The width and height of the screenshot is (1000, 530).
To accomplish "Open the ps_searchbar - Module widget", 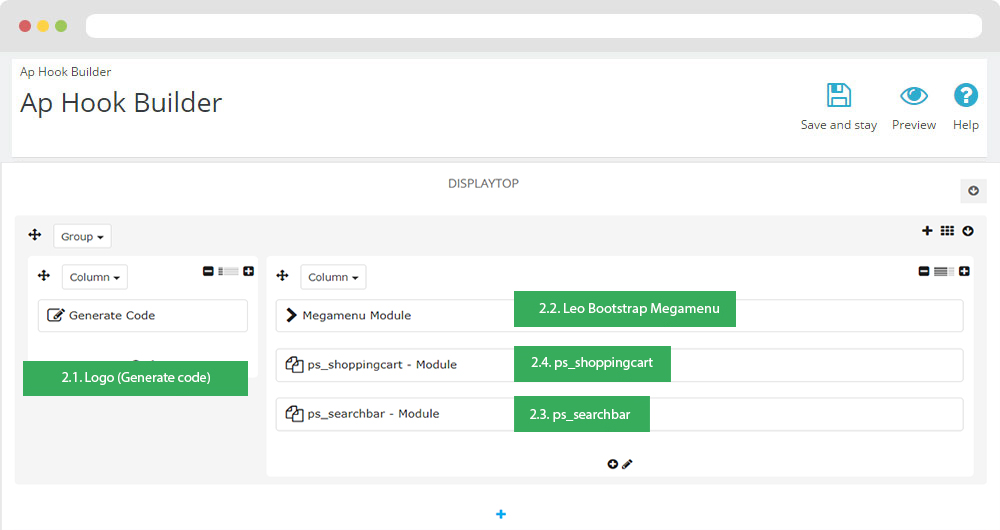I will pyautogui.click(x=619, y=414).
